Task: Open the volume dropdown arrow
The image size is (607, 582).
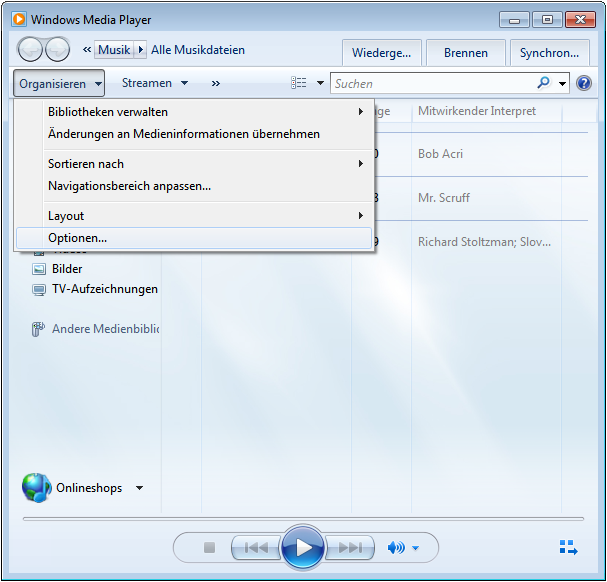Action: pos(415,548)
